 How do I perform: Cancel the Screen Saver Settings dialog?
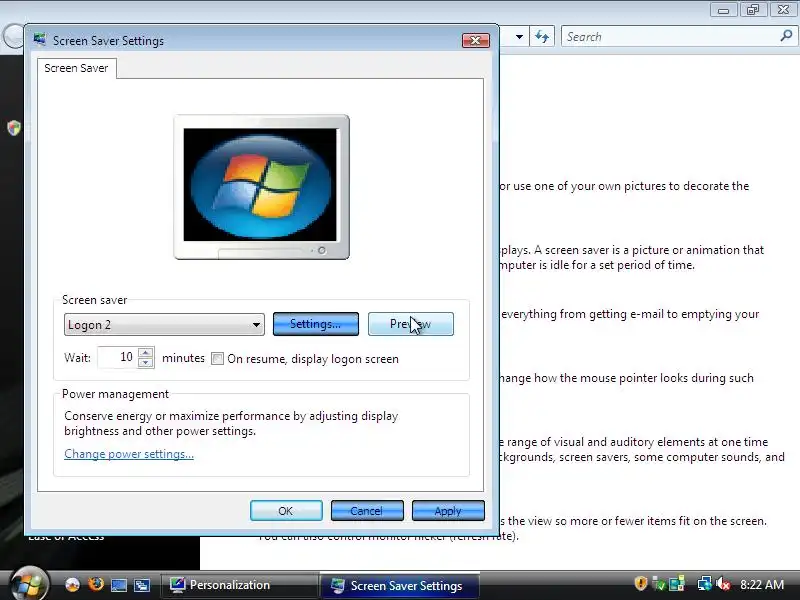(367, 511)
